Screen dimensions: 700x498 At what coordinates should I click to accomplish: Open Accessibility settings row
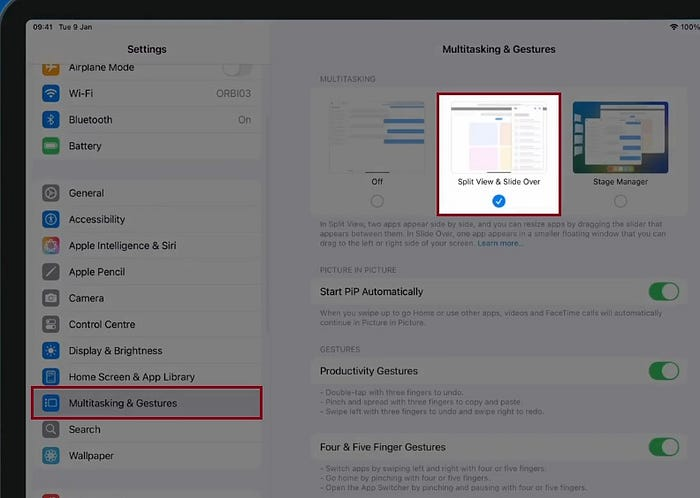pyautogui.click(x=147, y=219)
